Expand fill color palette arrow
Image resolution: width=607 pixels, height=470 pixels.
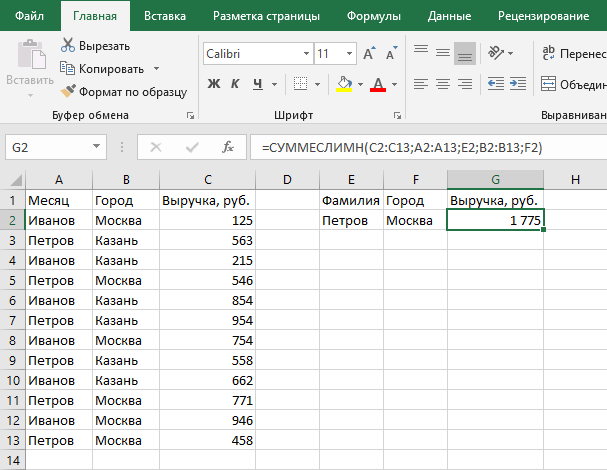[x=360, y=84]
